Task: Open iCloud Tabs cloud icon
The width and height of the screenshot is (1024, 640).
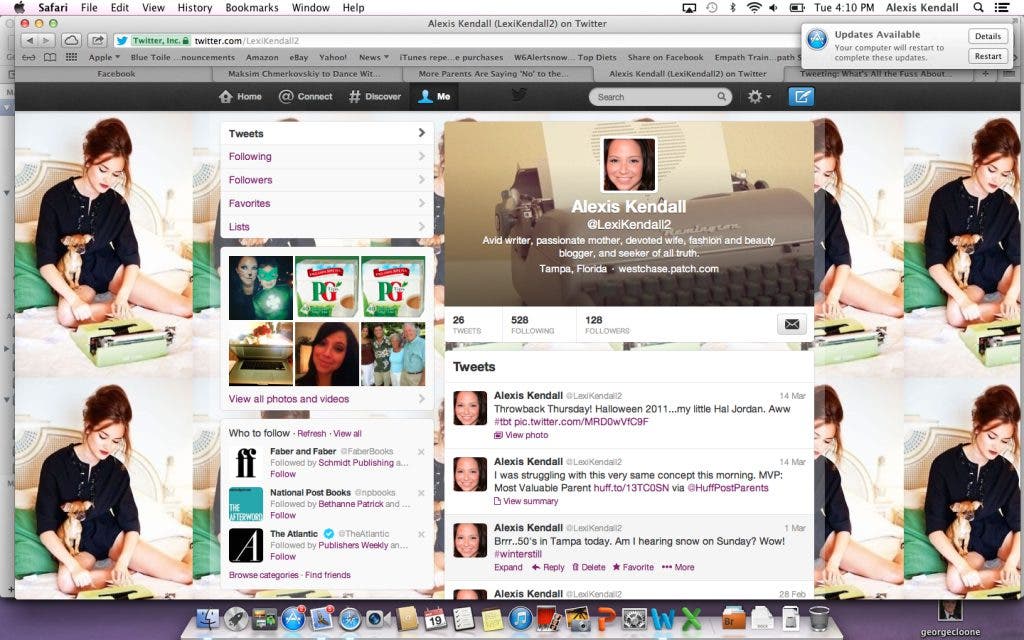Action: [71, 40]
